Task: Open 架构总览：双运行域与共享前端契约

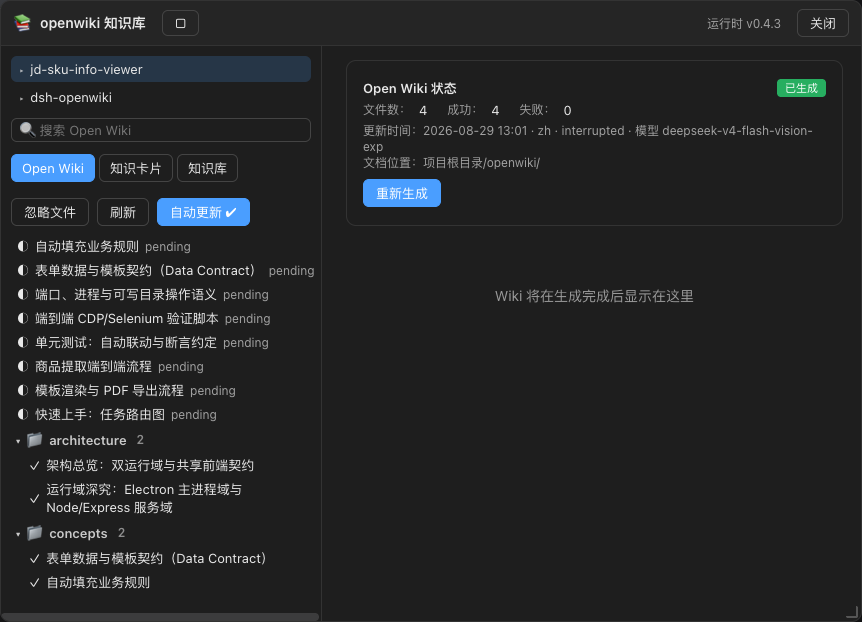Action: click(x=150, y=466)
